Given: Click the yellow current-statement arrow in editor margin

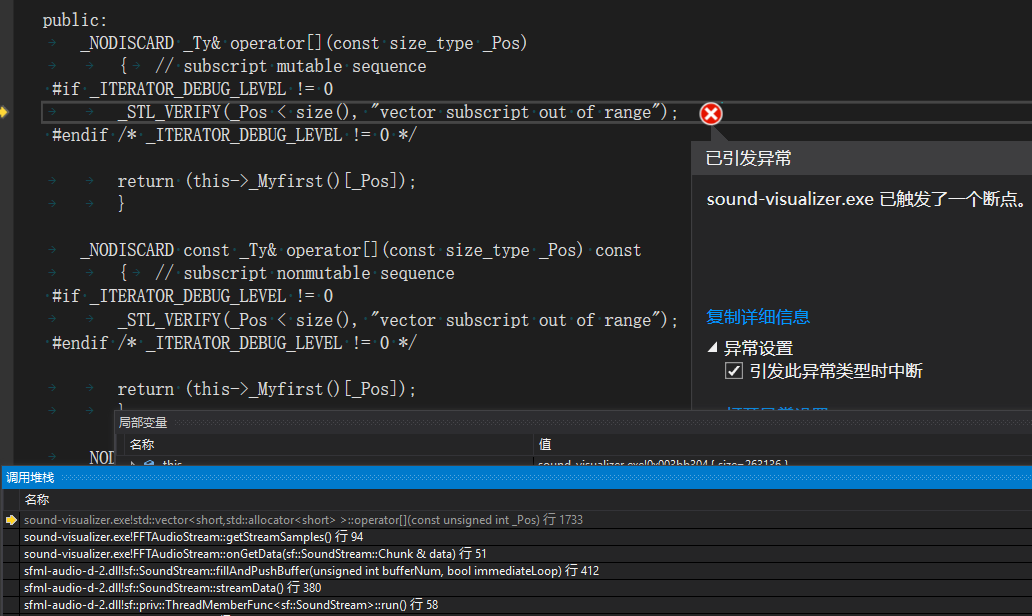Looking at the screenshot, I should [x=4, y=112].
